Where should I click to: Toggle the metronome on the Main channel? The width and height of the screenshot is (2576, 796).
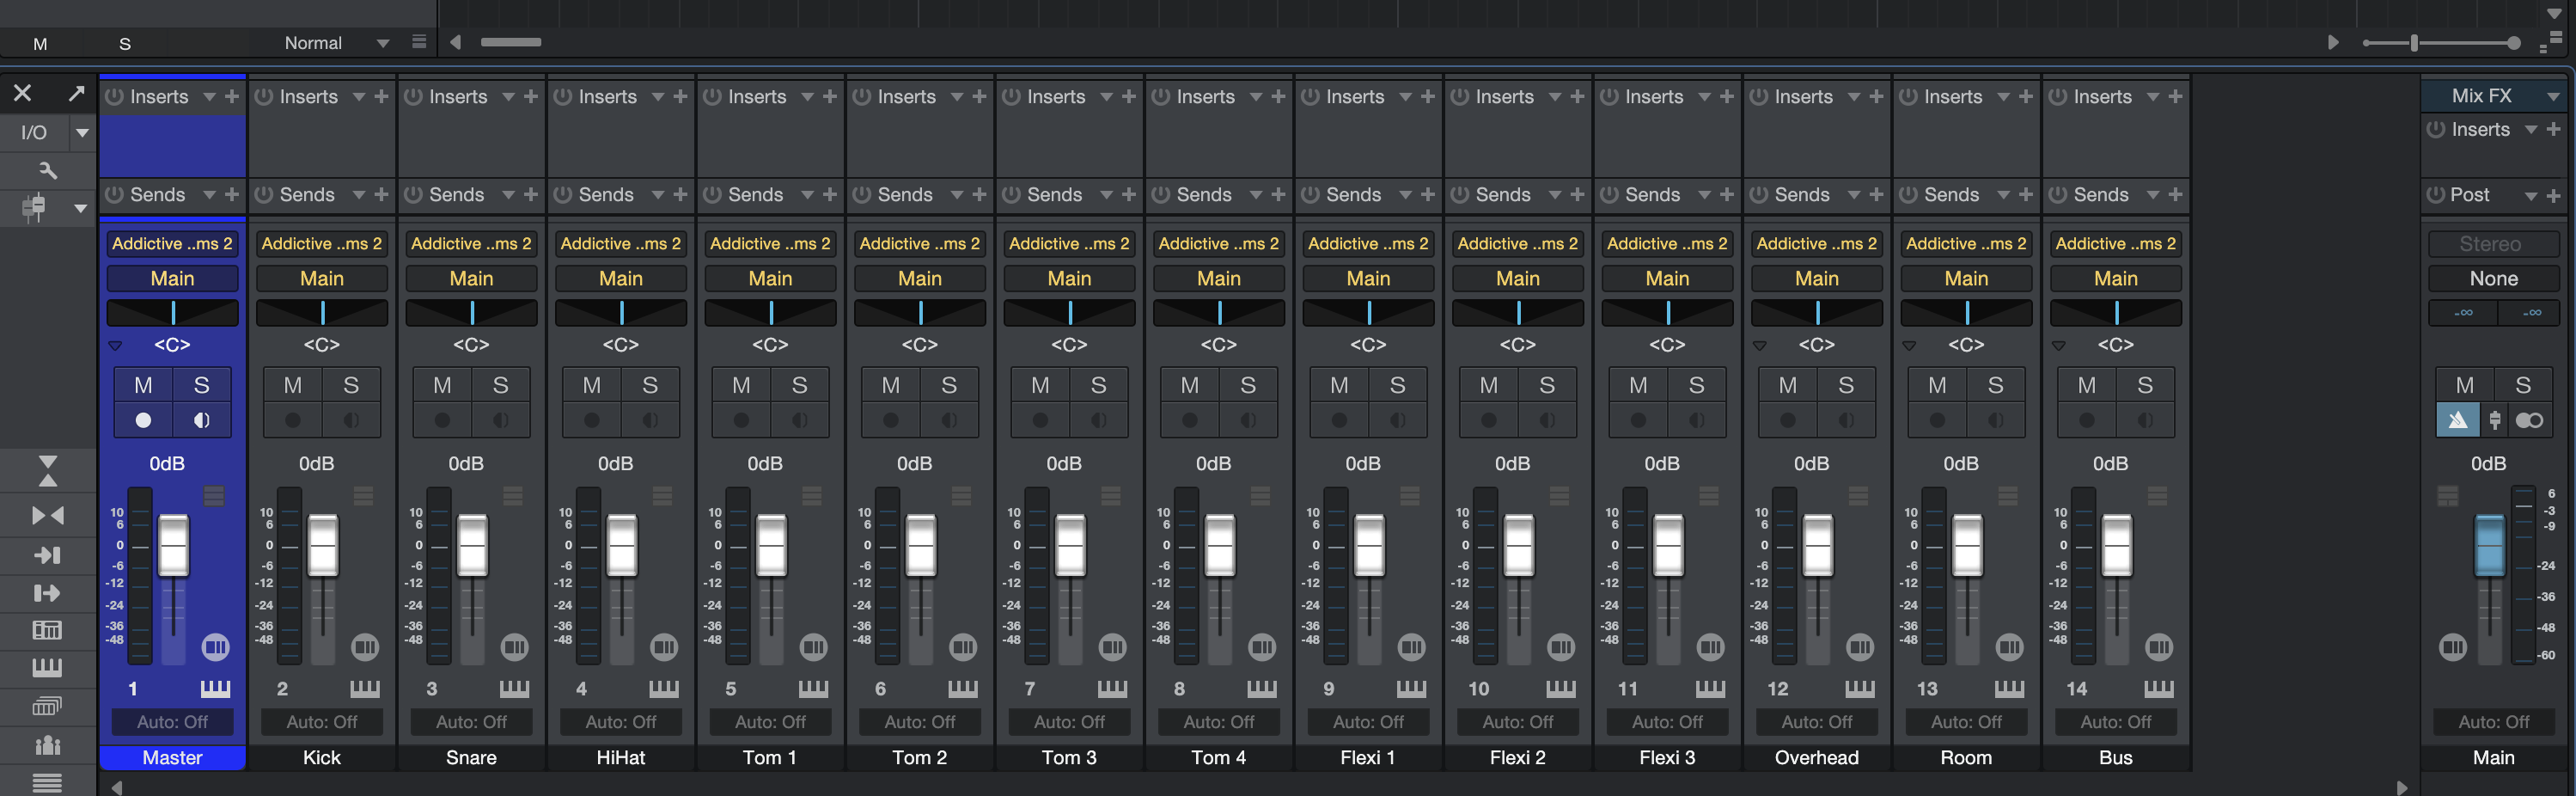[2458, 420]
